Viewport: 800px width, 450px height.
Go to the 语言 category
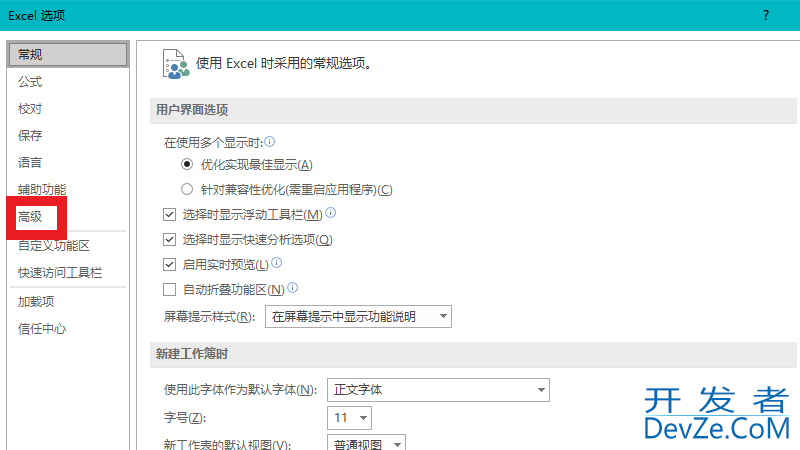(30, 163)
